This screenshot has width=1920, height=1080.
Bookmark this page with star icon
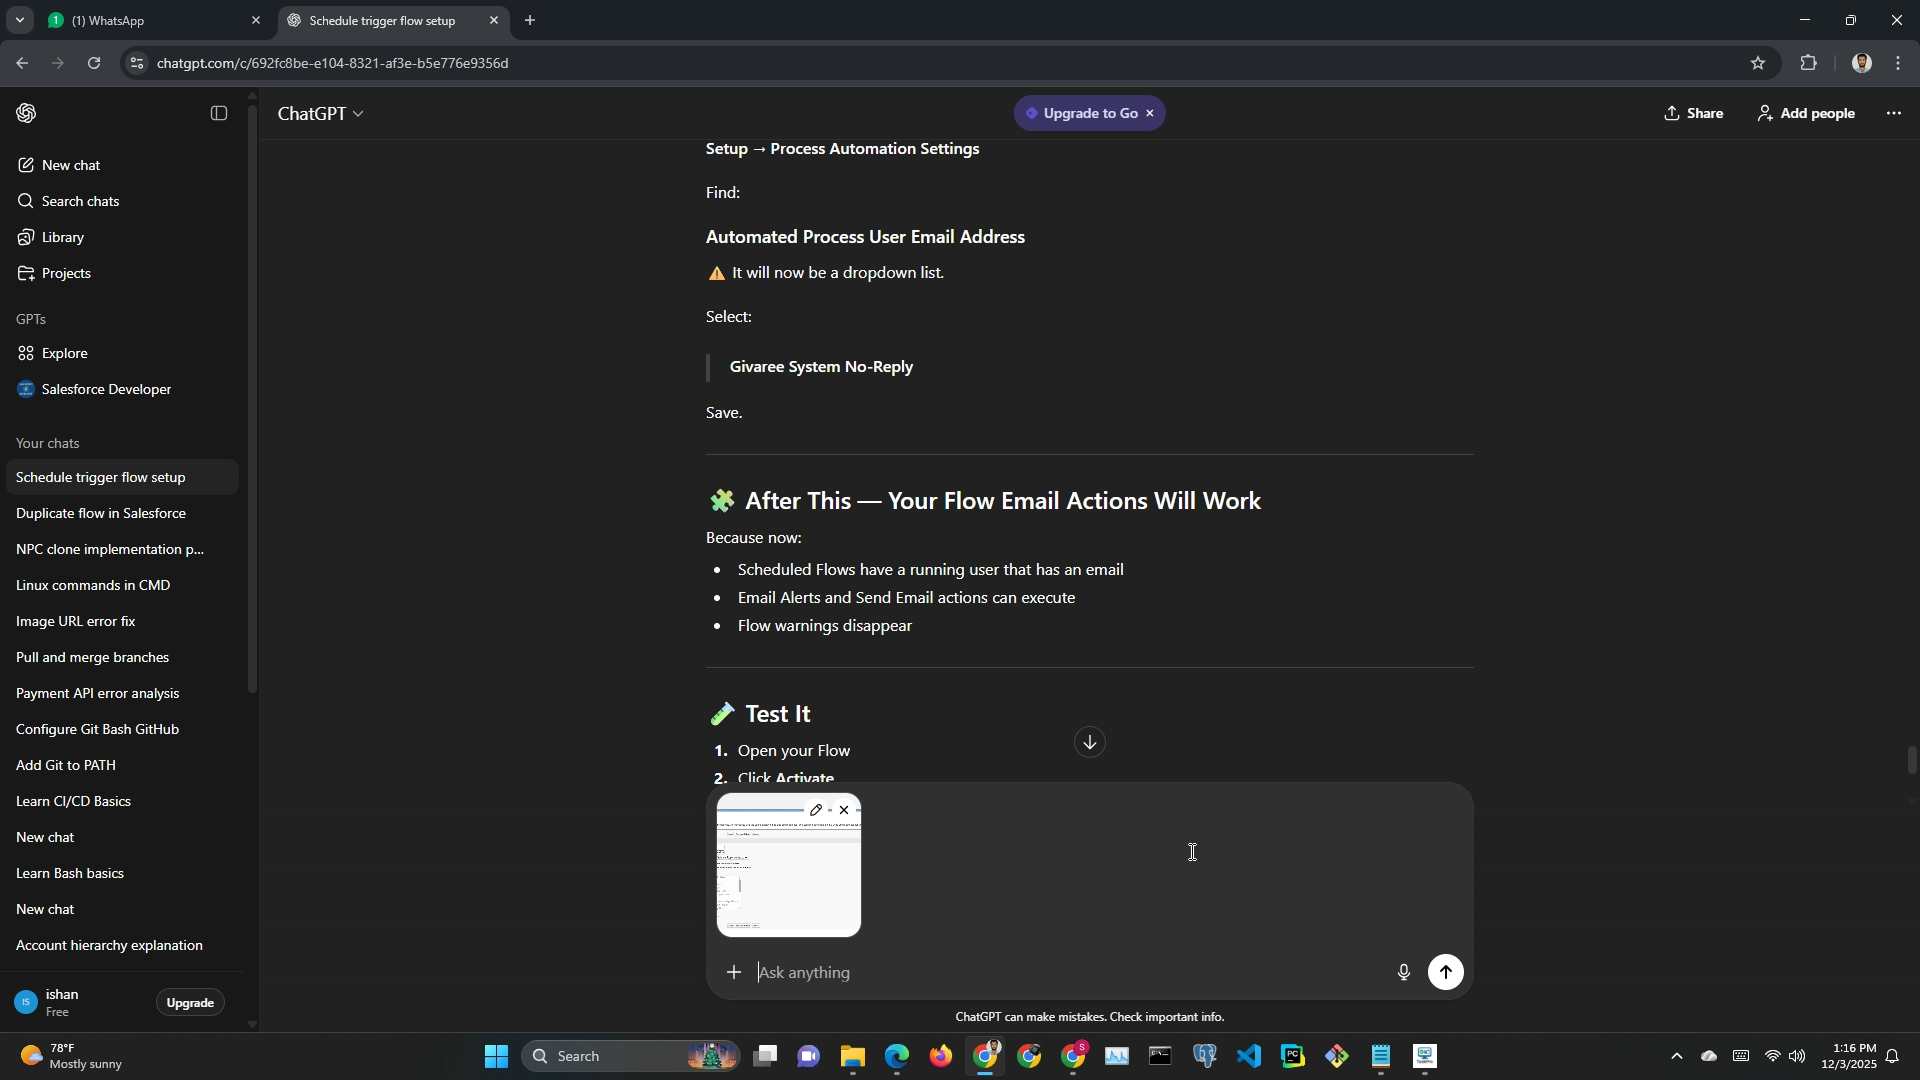pyautogui.click(x=1758, y=63)
